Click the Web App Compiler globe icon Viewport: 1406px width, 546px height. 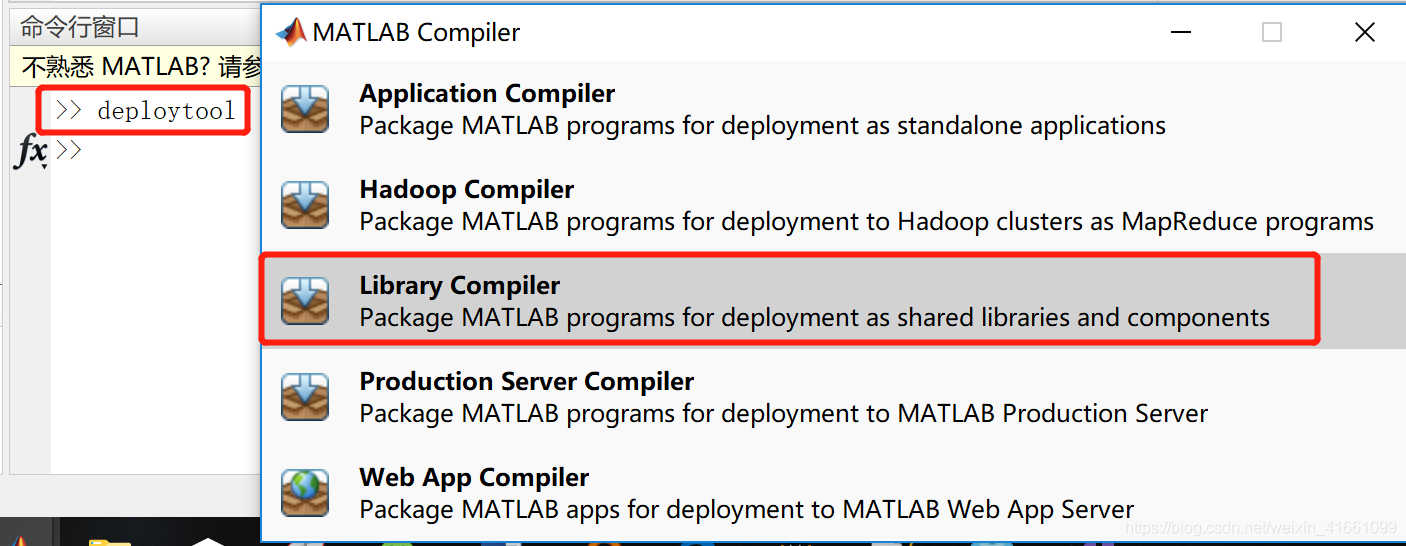[305, 493]
